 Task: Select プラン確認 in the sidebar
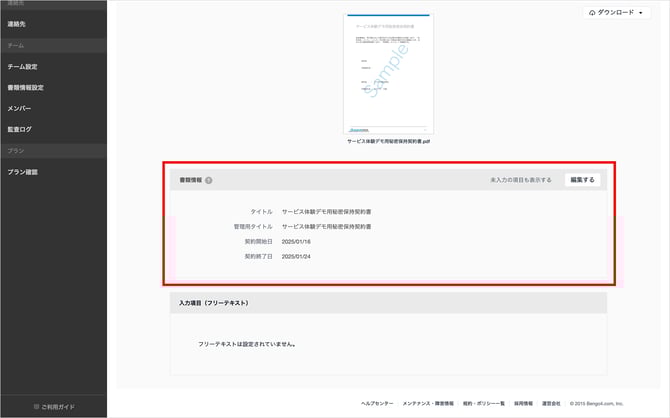(23, 172)
